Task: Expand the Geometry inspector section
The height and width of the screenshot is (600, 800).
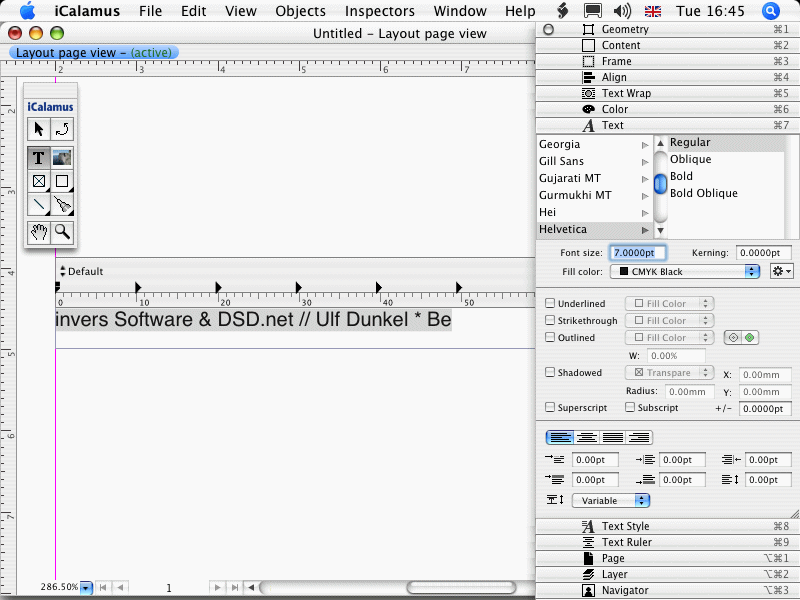Action: (x=625, y=29)
